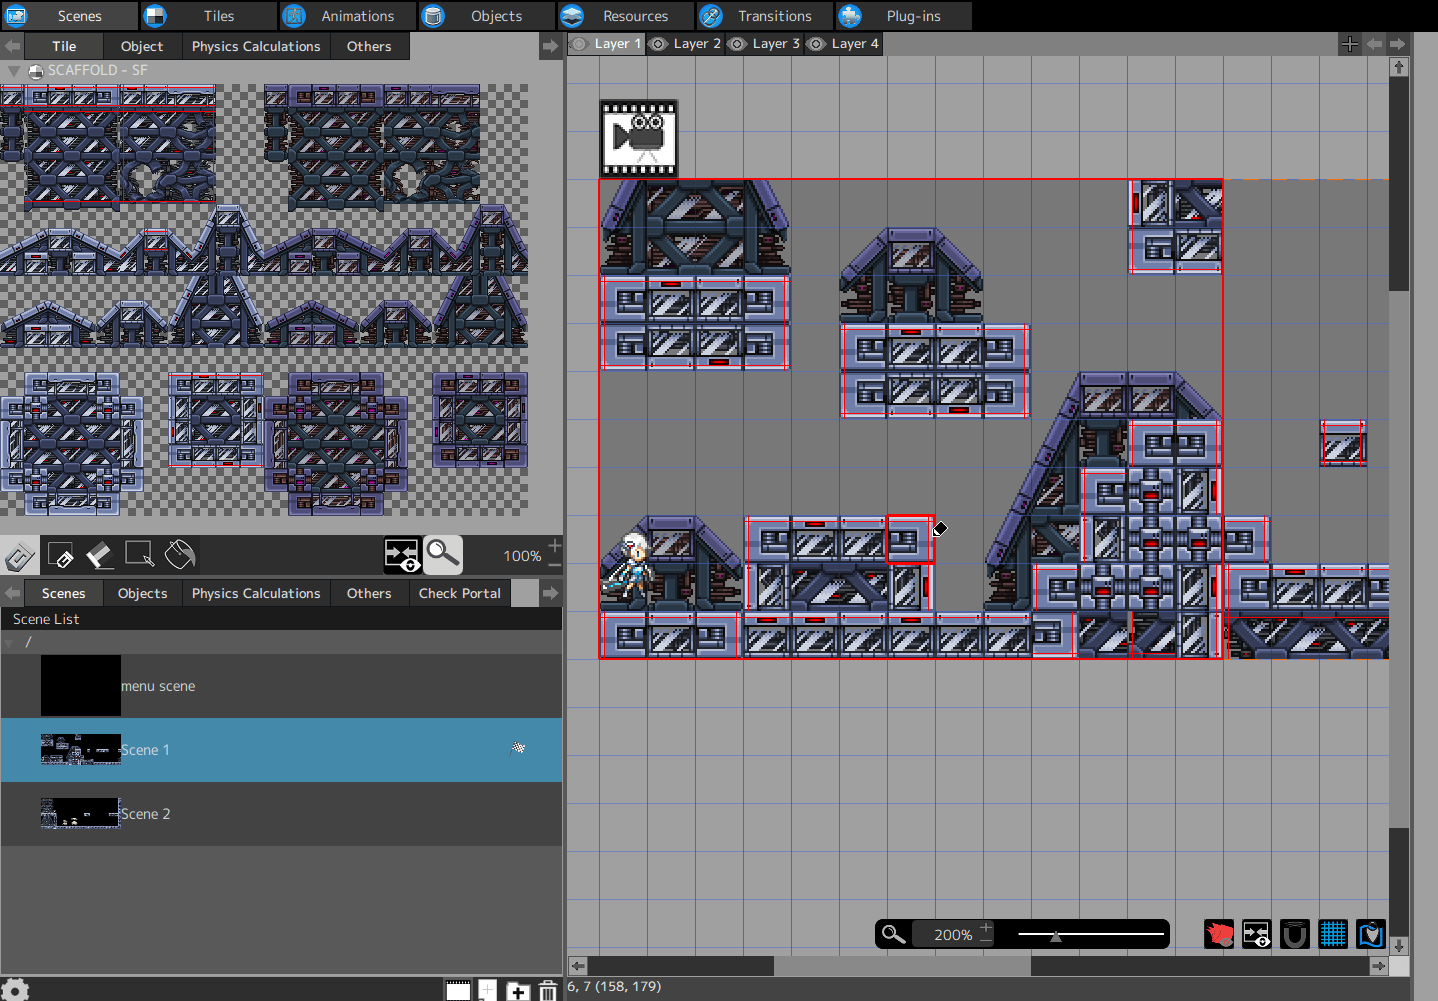This screenshot has width=1438, height=1001.
Task: Select the stamp tile placement tool
Action: pos(19,555)
